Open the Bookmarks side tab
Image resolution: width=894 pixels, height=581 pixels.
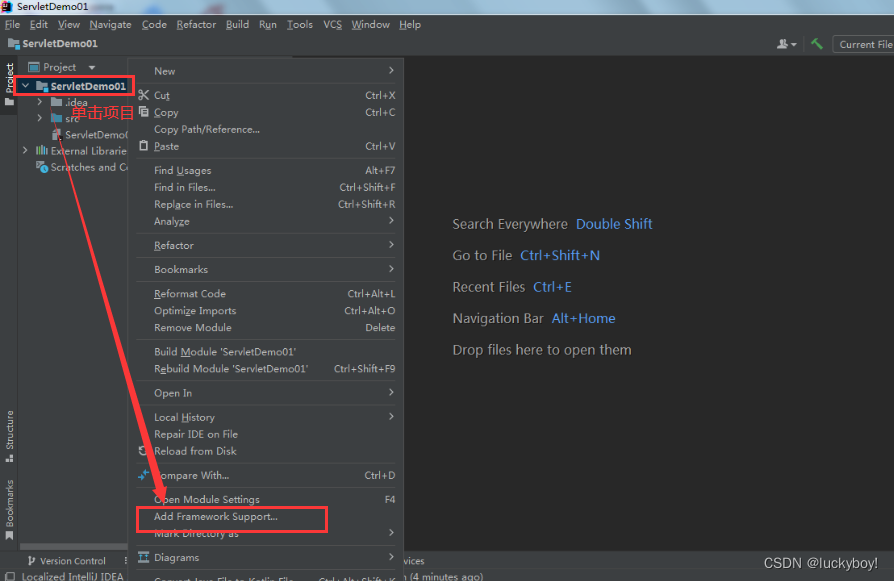[x=9, y=510]
